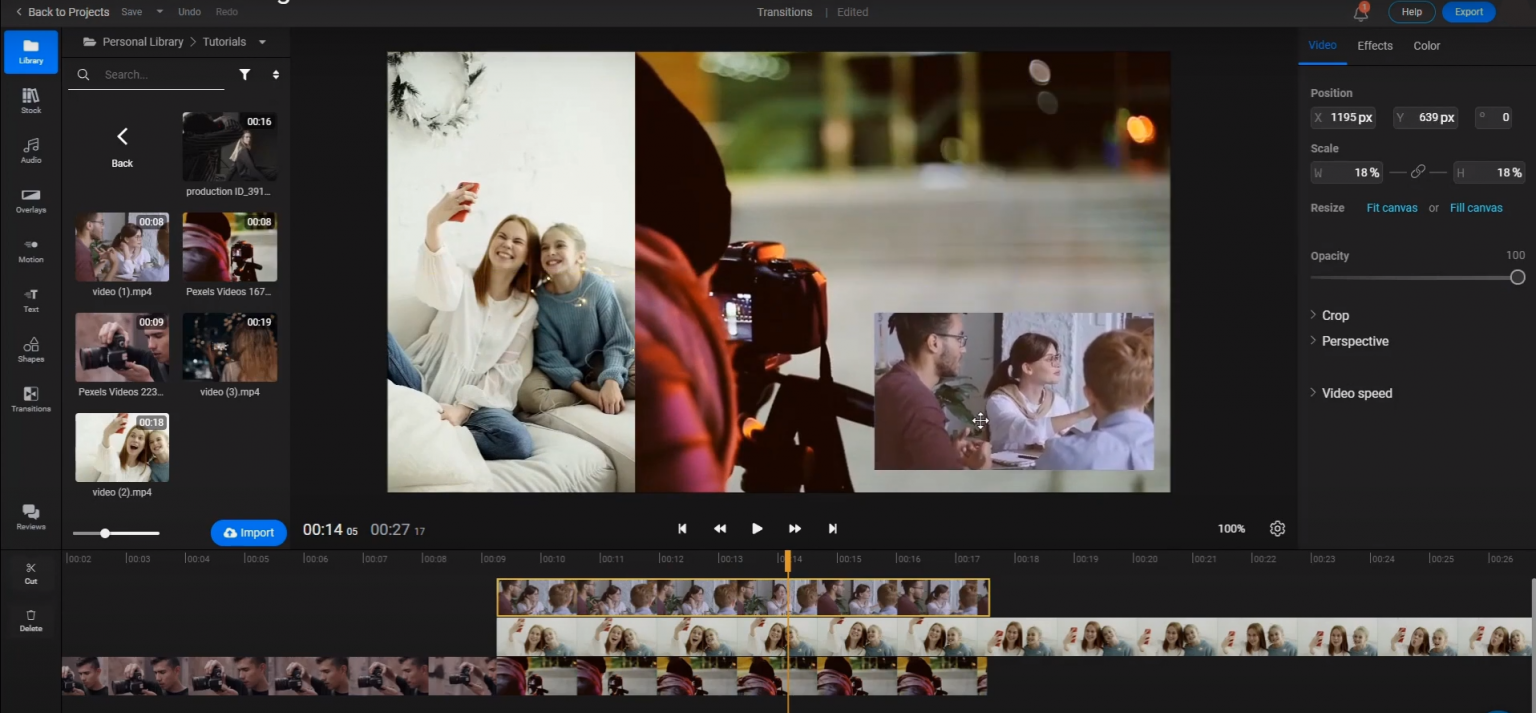This screenshot has width=1536, height=713.
Task: Click the Export button
Action: pyautogui.click(x=1468, y=12)
